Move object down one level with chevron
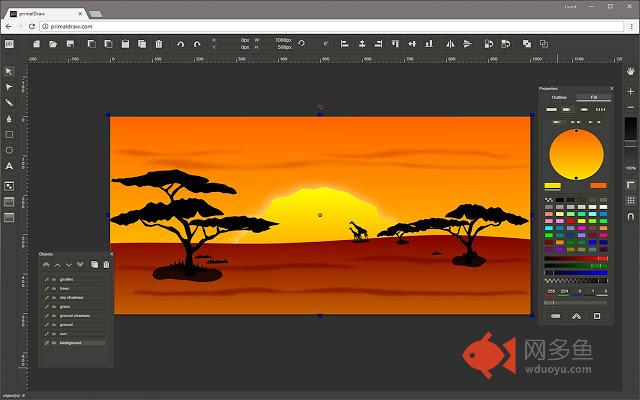This screenshot has width=640, height=400. pos(69,264)
